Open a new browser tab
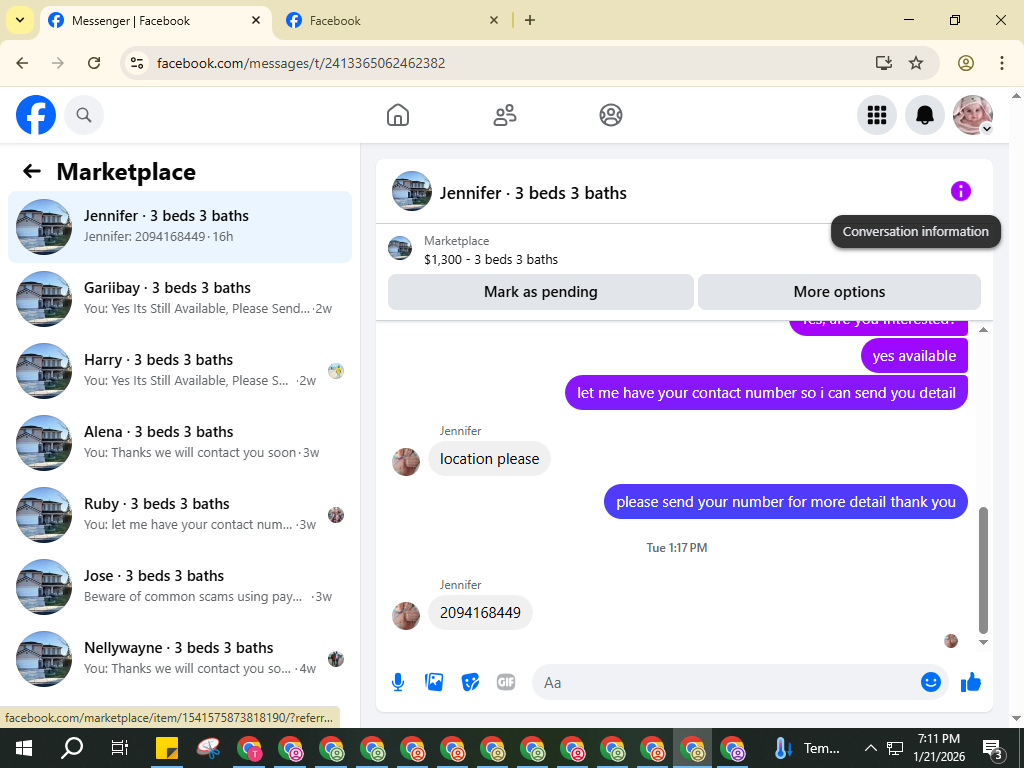Viewport: 1024px width, 768px height. [x=530, y=20]
